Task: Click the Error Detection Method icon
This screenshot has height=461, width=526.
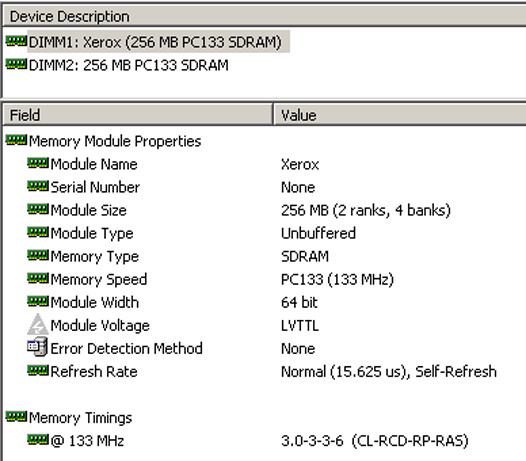Action: pyautogui.click(x=37, y=347)
